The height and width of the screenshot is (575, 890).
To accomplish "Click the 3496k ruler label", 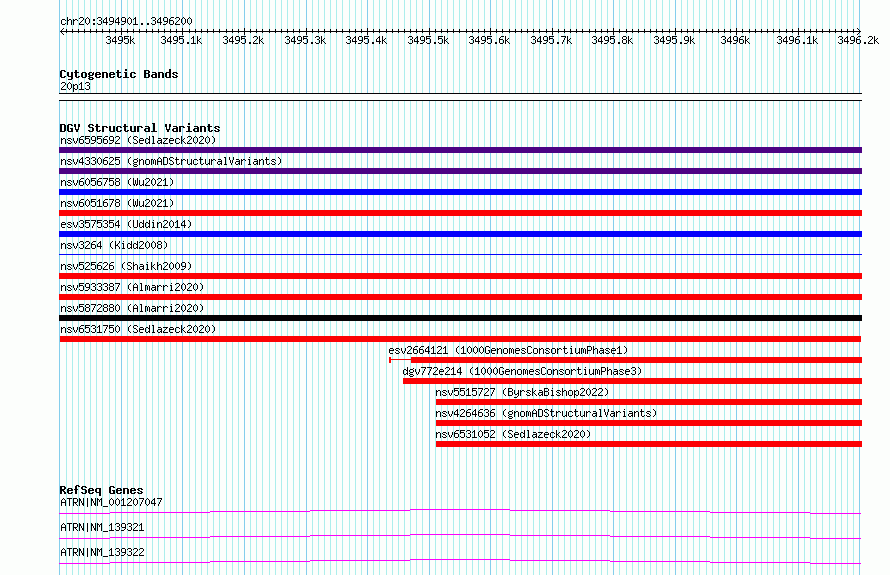I will pos(735,40).
